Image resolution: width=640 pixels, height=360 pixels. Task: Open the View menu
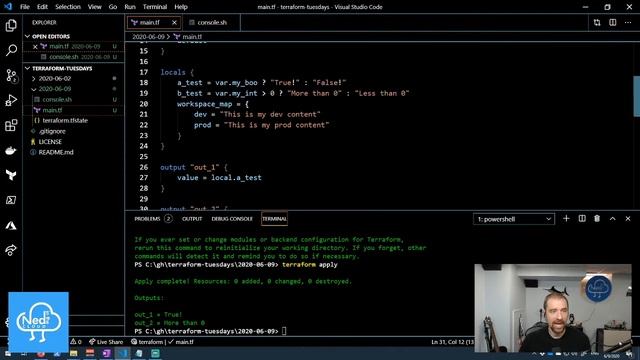point(95,7)
